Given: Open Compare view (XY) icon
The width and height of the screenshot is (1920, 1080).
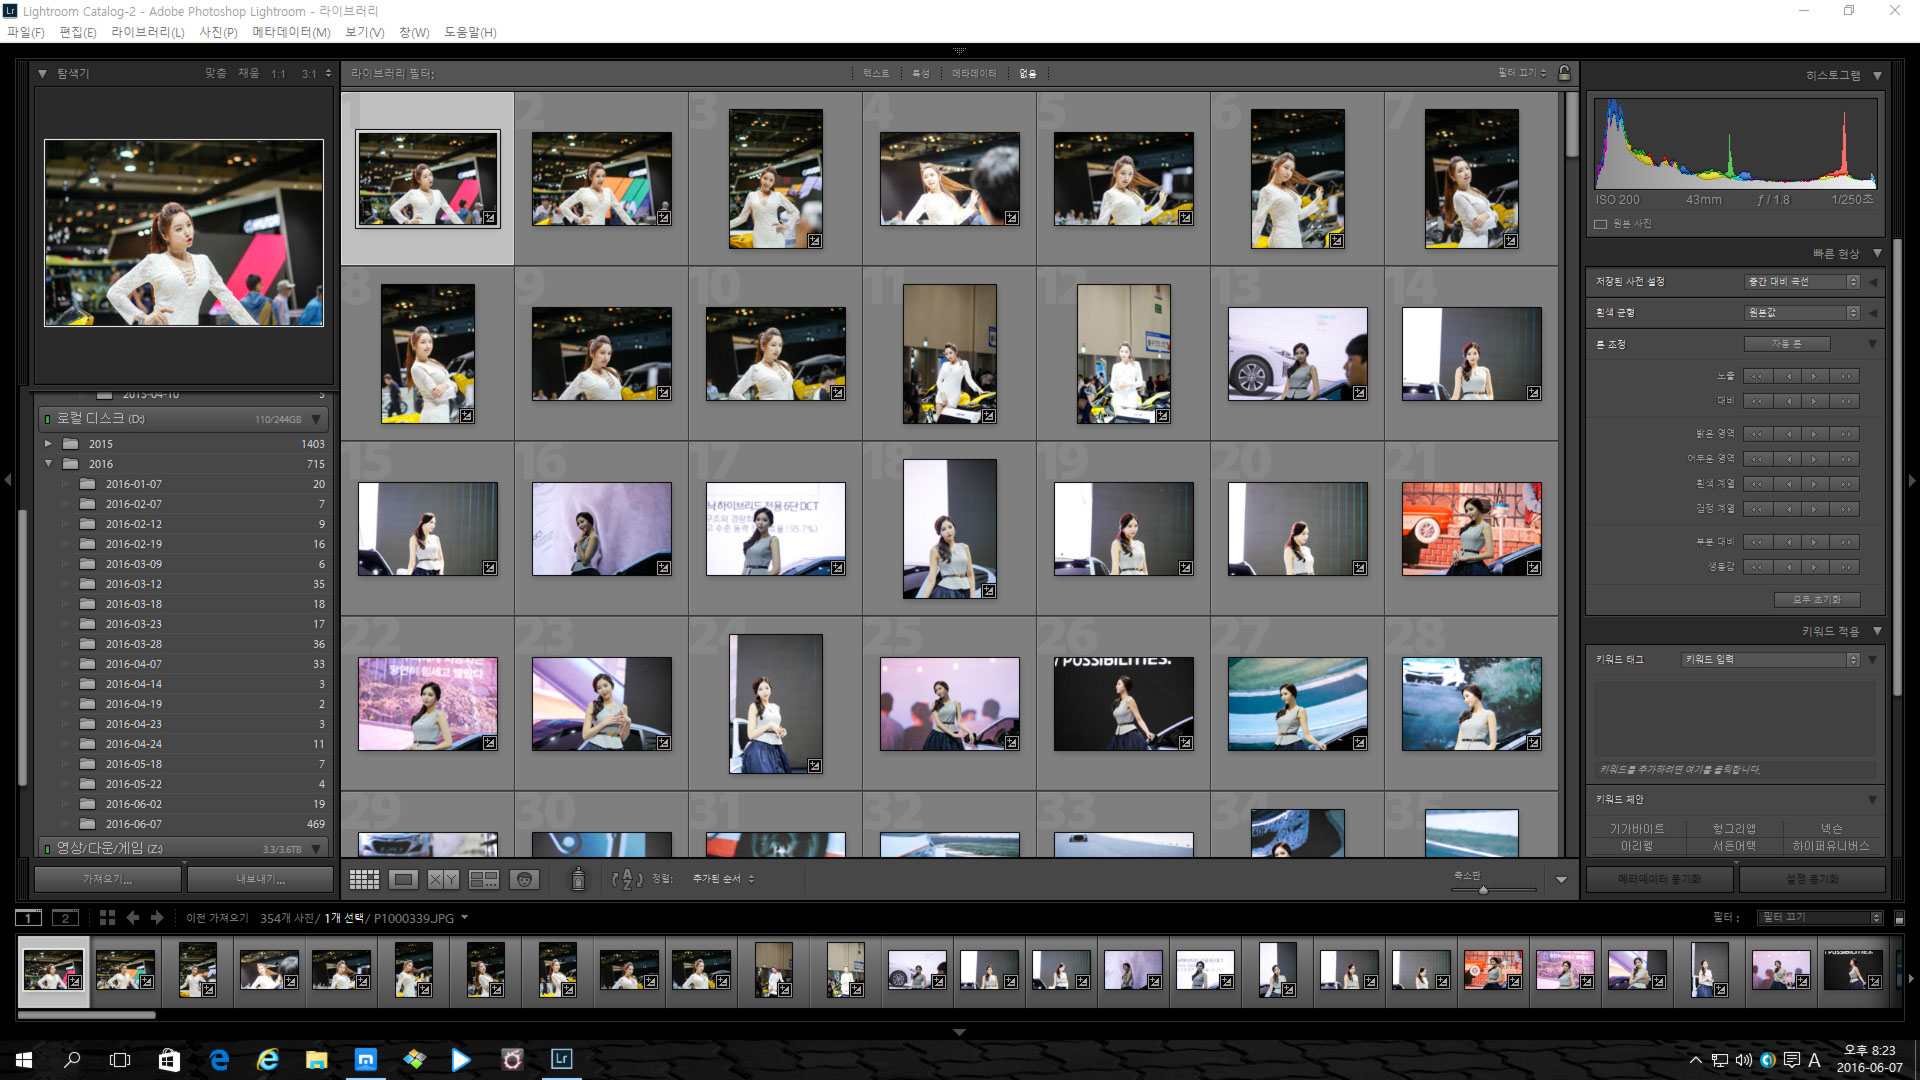Looking at the screenshot, I should click(x=443, y=879).
